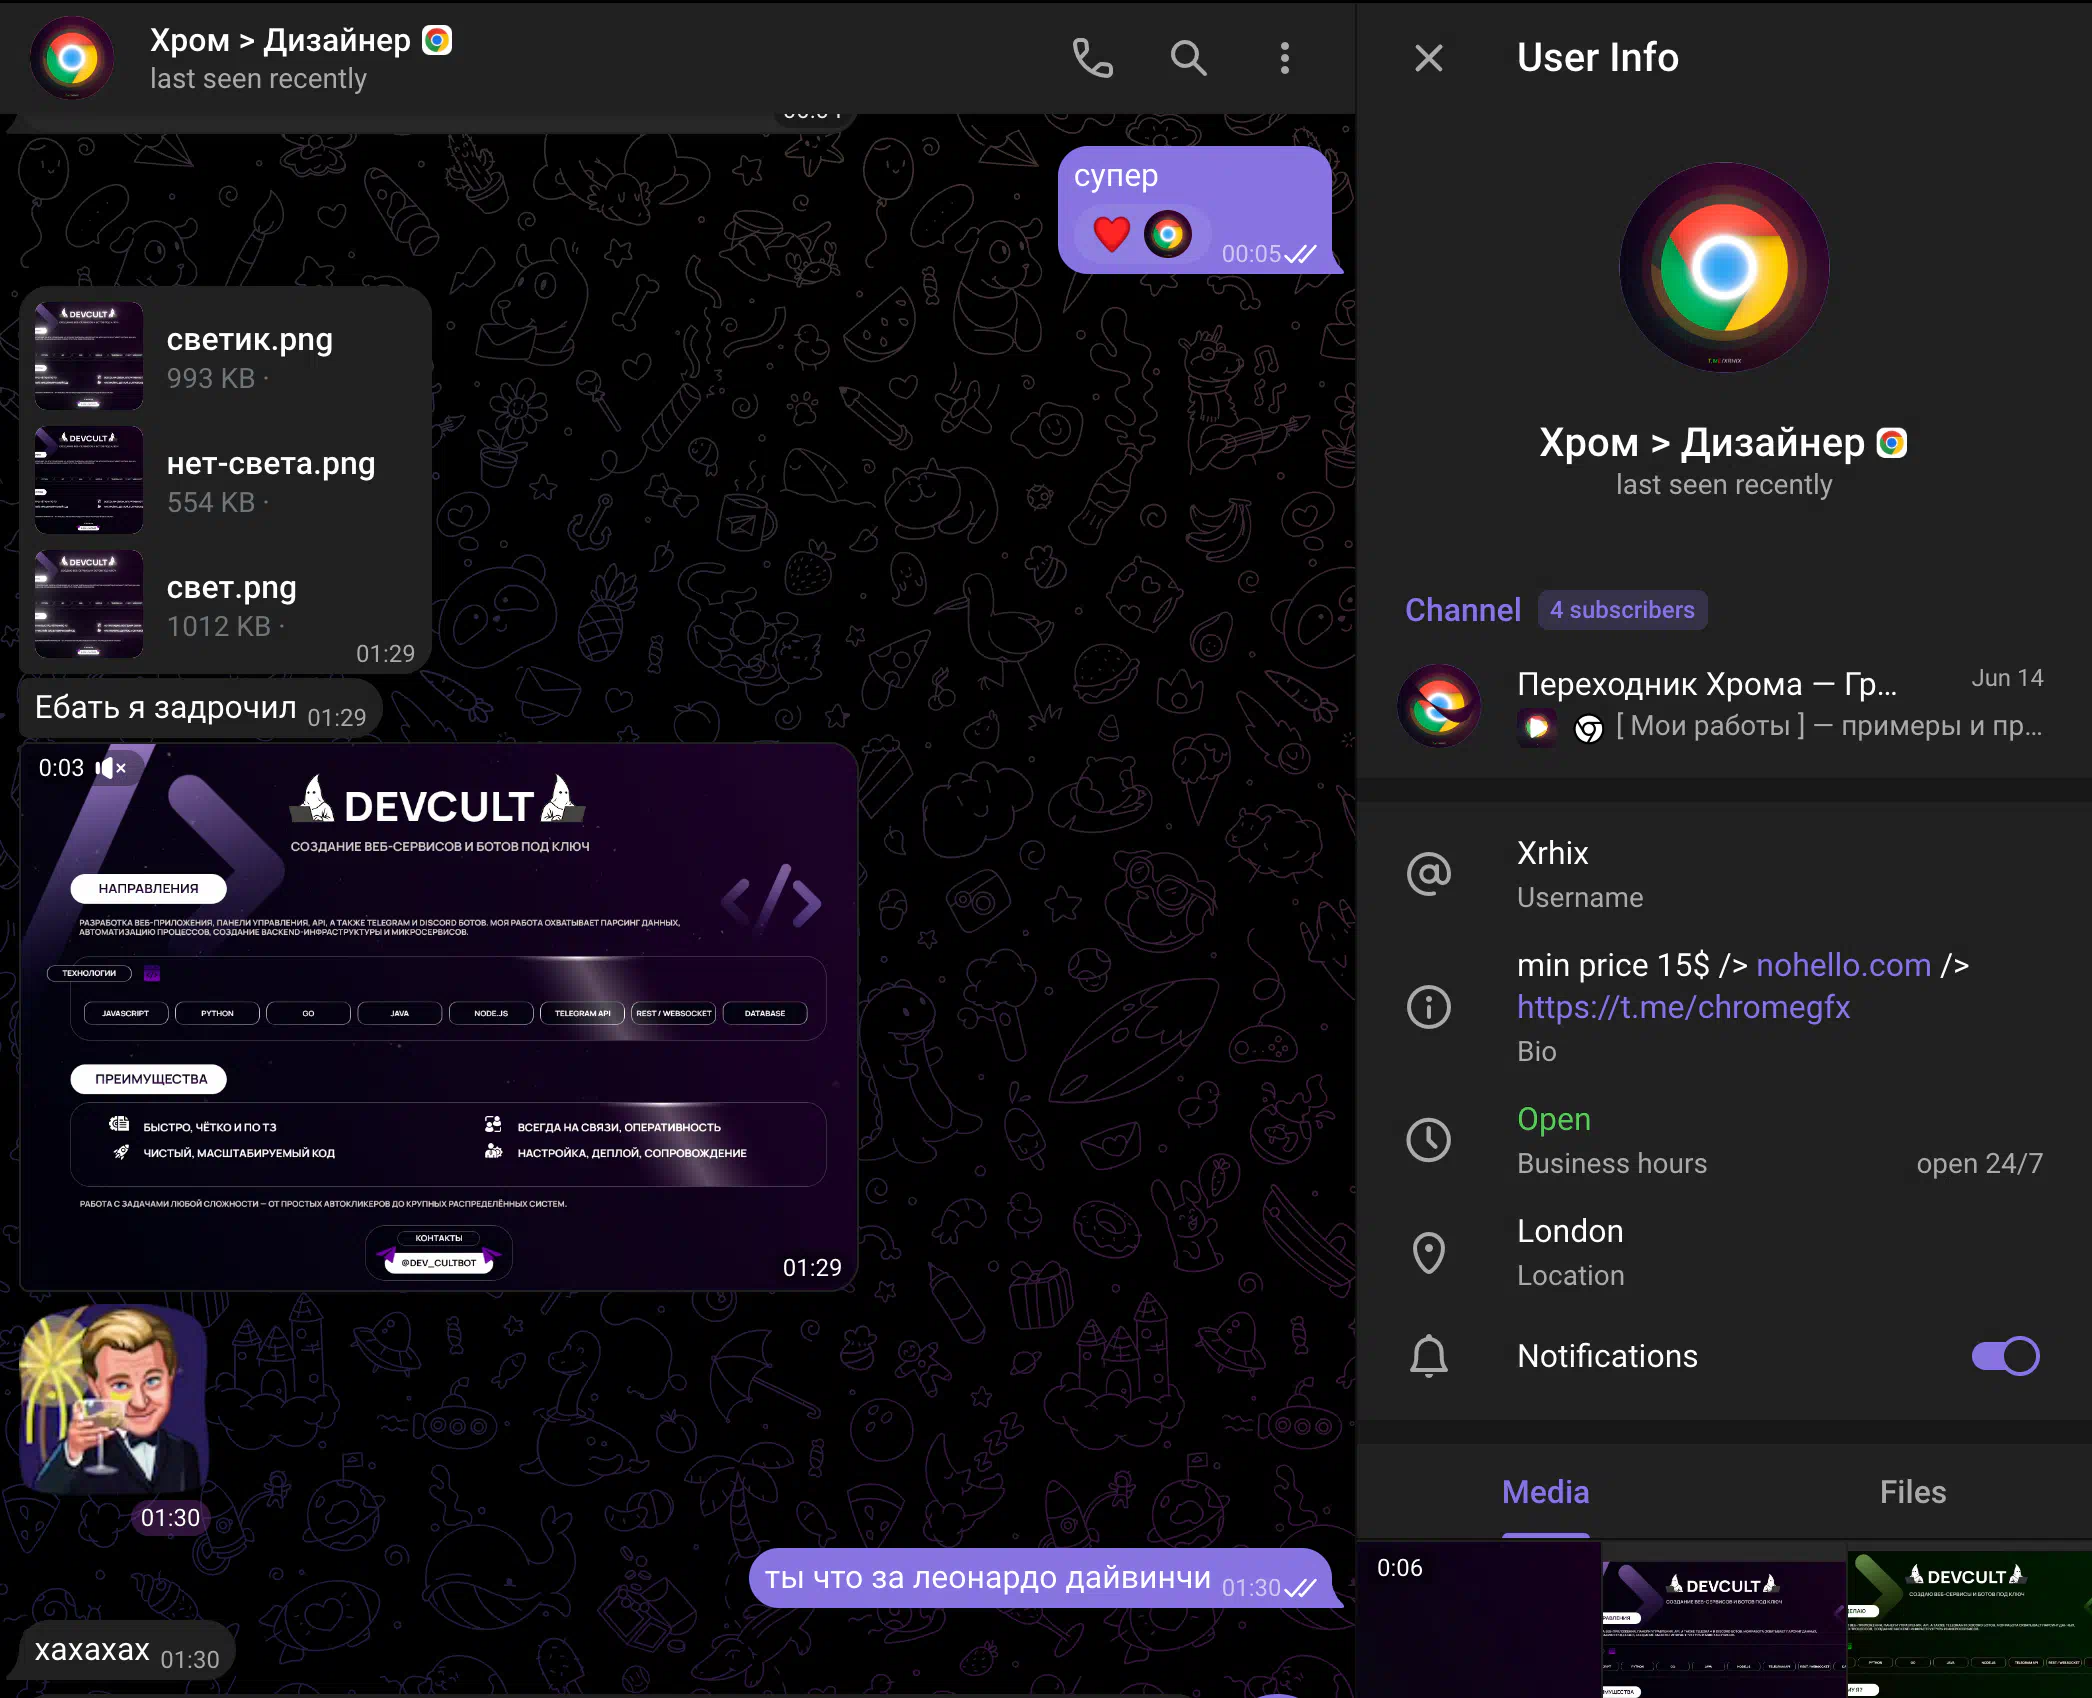Play the DEVCULT video message
The width and height of the screenshot is (2092, 1698).
point(439,1017)
